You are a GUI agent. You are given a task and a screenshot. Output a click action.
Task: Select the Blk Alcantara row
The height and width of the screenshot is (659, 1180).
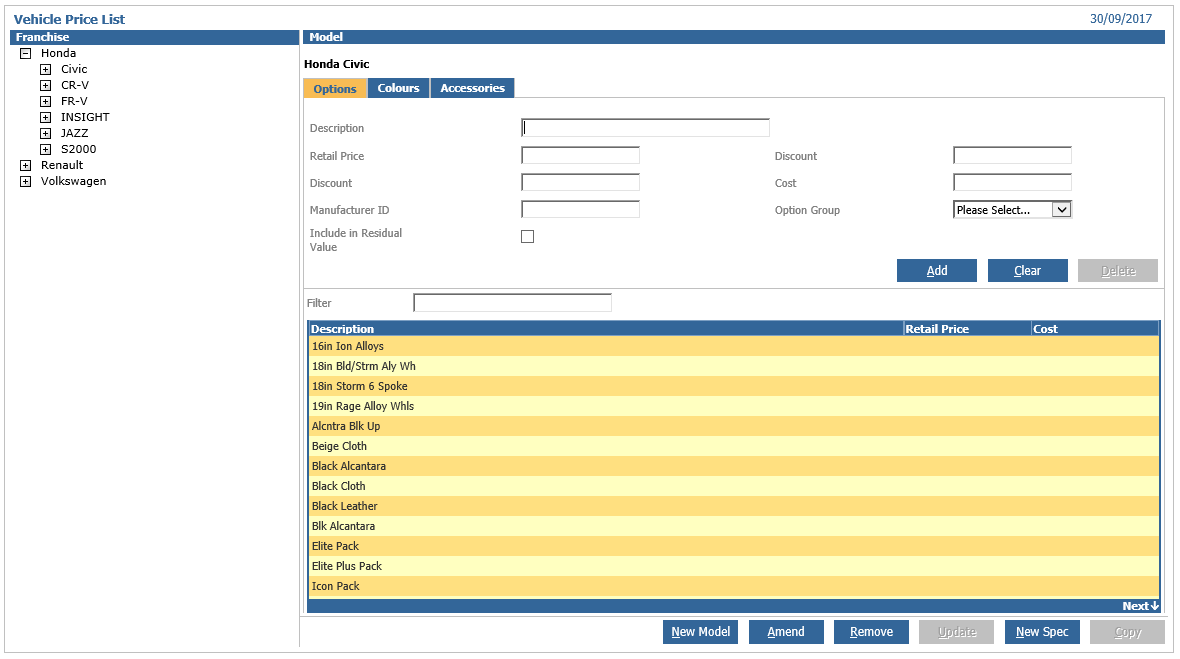coord(734,526)
